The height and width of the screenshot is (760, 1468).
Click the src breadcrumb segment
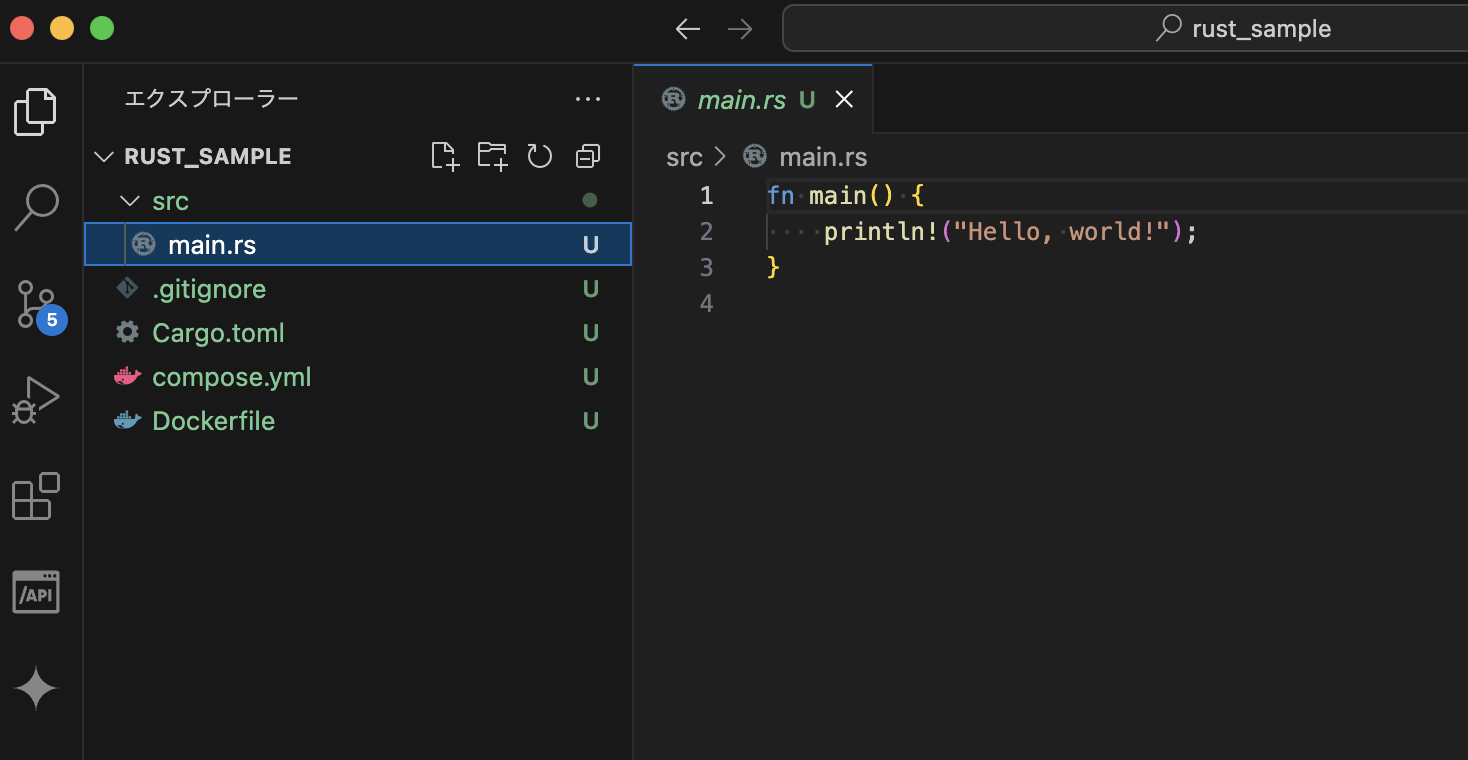(684, 157)
